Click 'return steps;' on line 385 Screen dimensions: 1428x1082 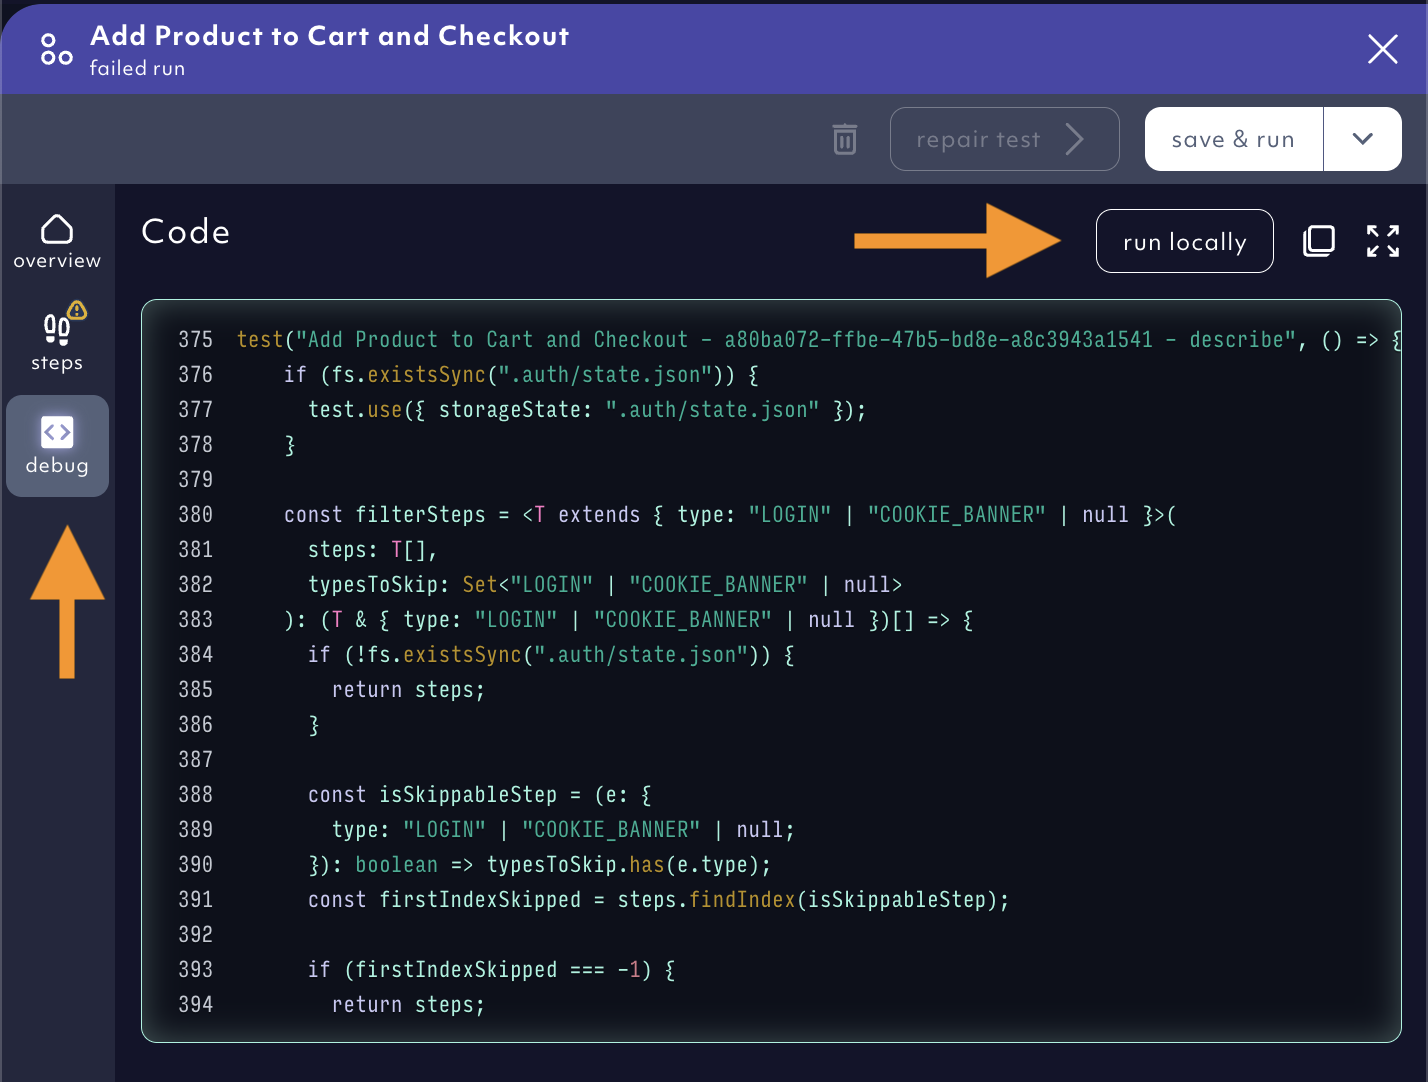click(408, 690)
